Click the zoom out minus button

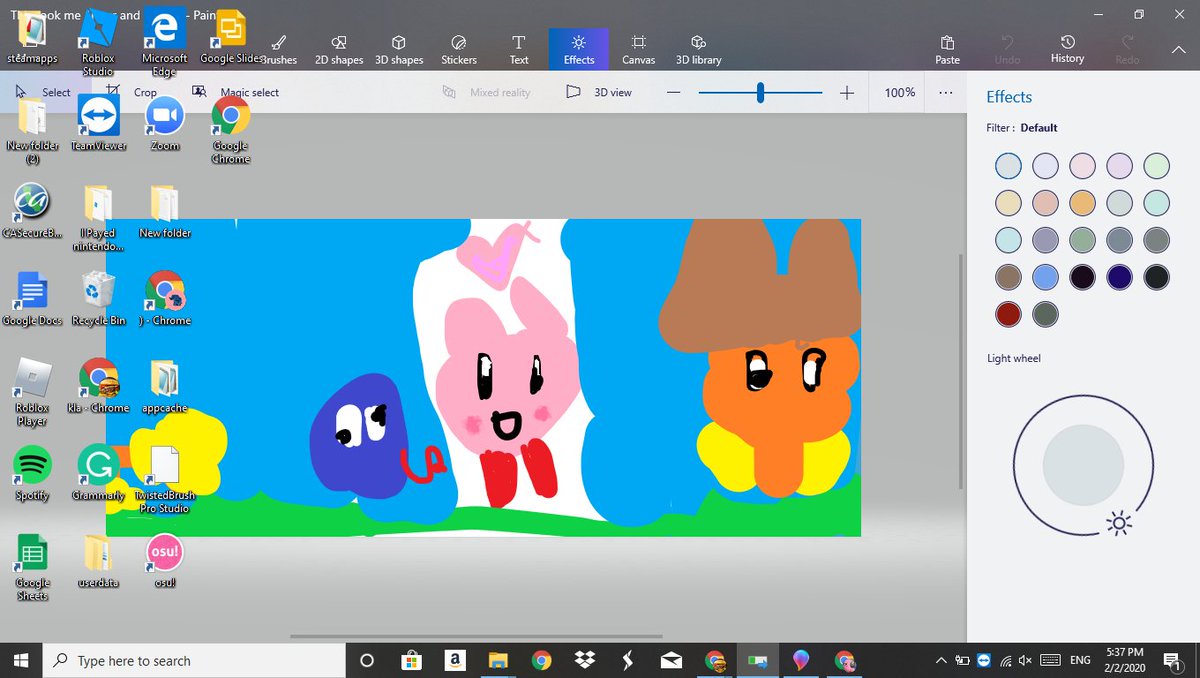[x=673, y=92]
